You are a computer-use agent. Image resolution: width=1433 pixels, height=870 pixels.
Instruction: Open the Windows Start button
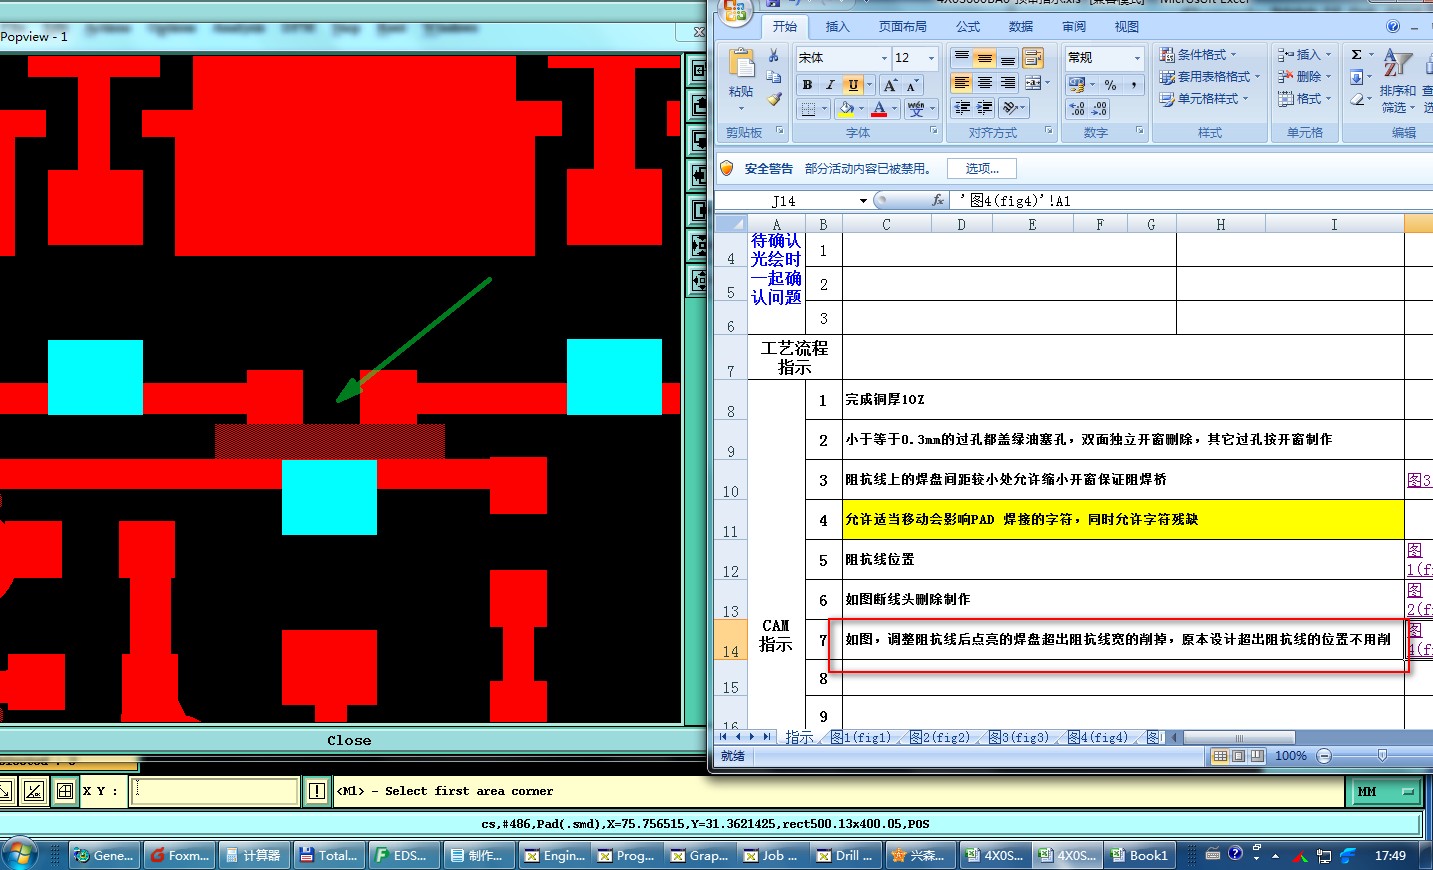[x=19, y=855]
